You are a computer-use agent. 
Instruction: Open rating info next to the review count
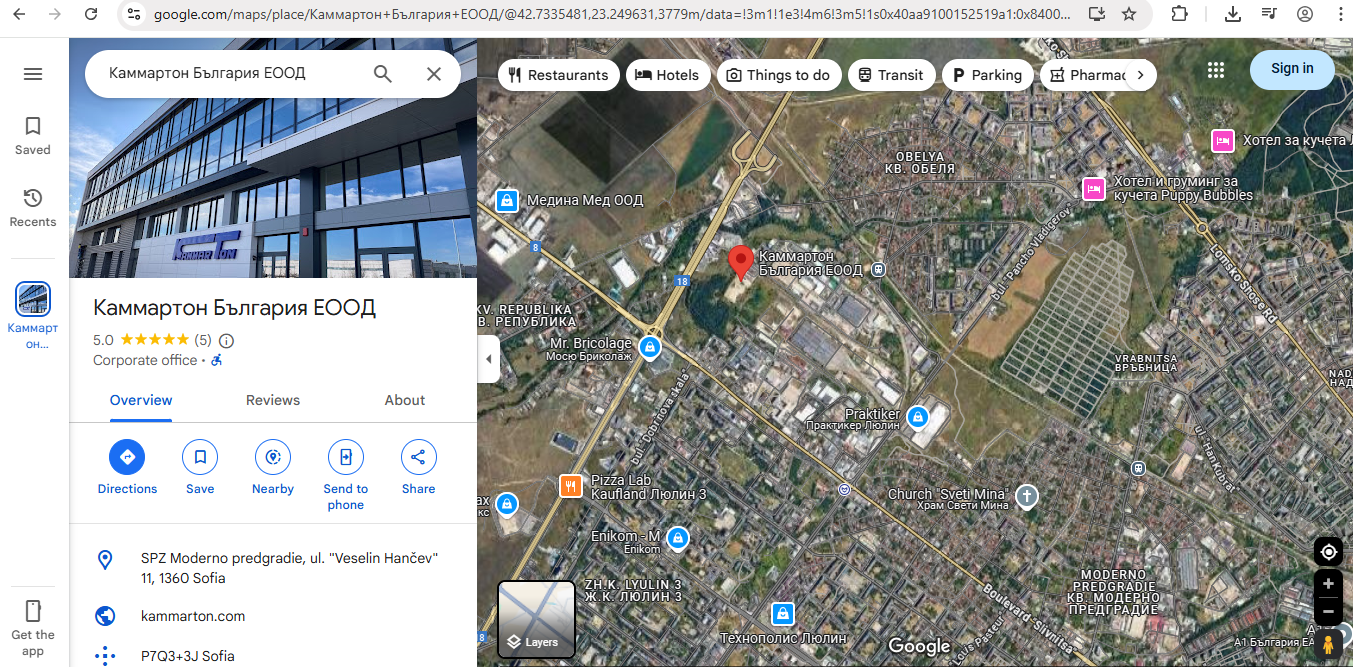226,340
